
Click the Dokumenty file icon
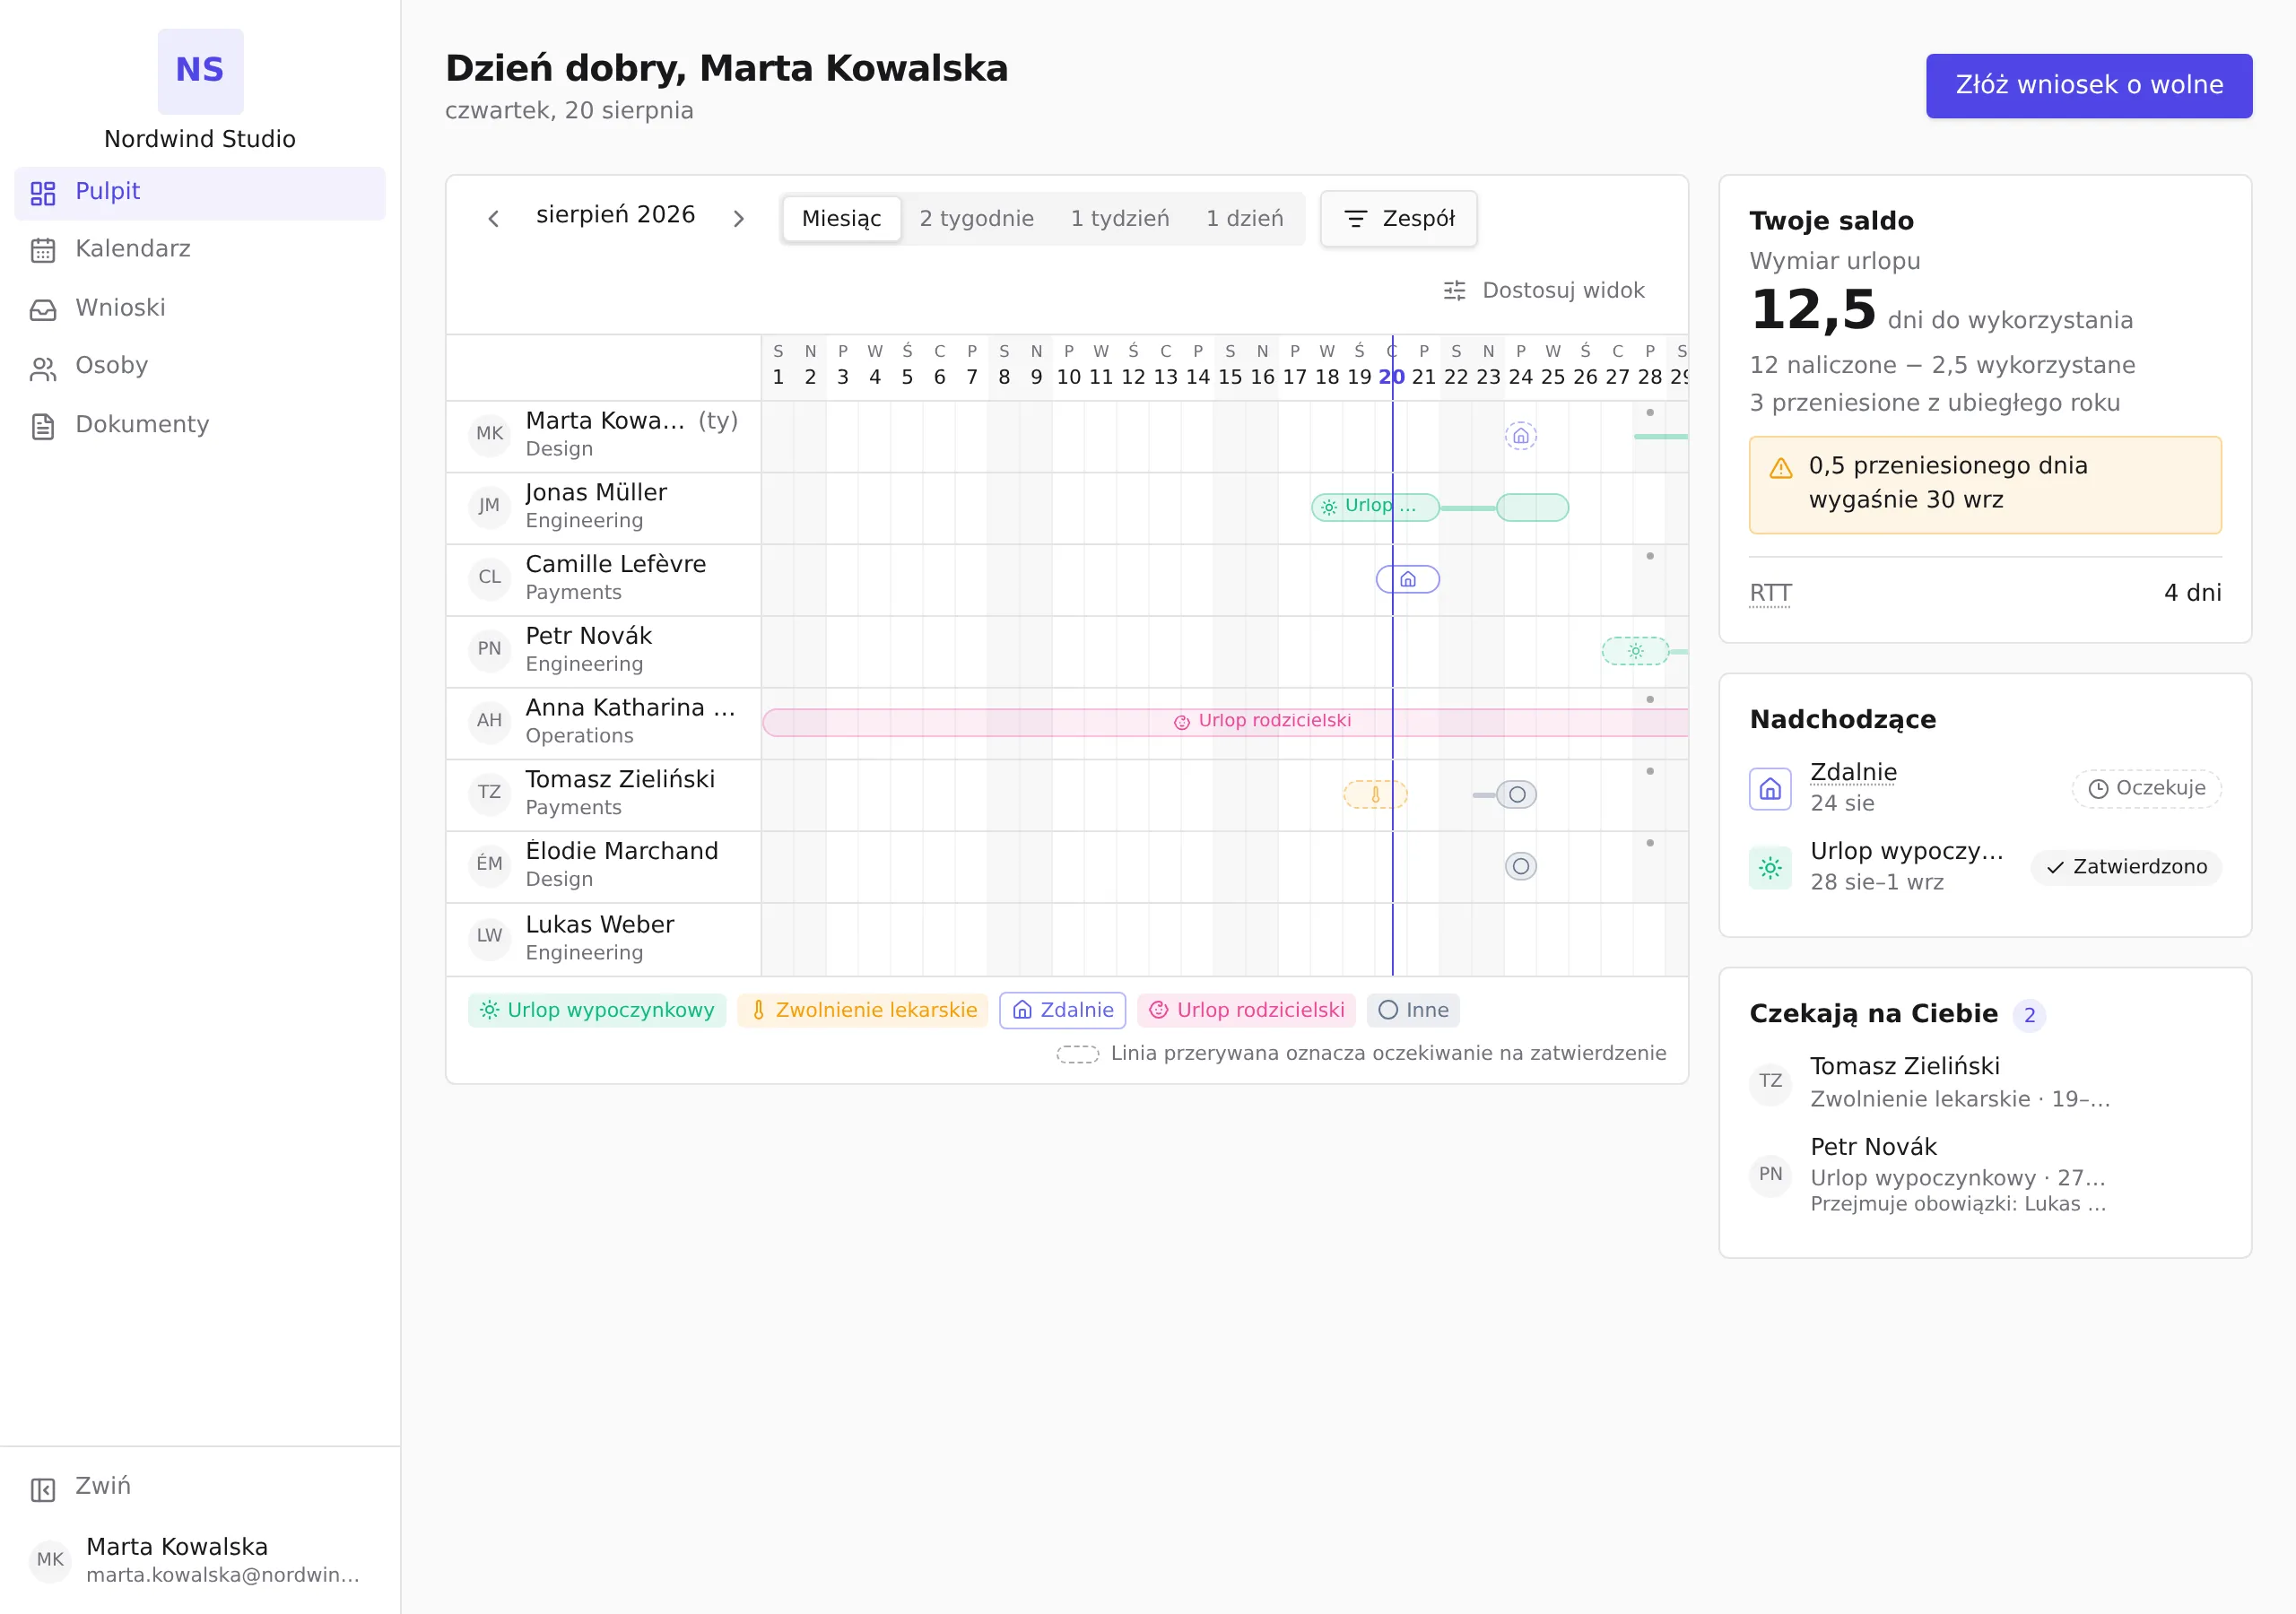point(43,426)
